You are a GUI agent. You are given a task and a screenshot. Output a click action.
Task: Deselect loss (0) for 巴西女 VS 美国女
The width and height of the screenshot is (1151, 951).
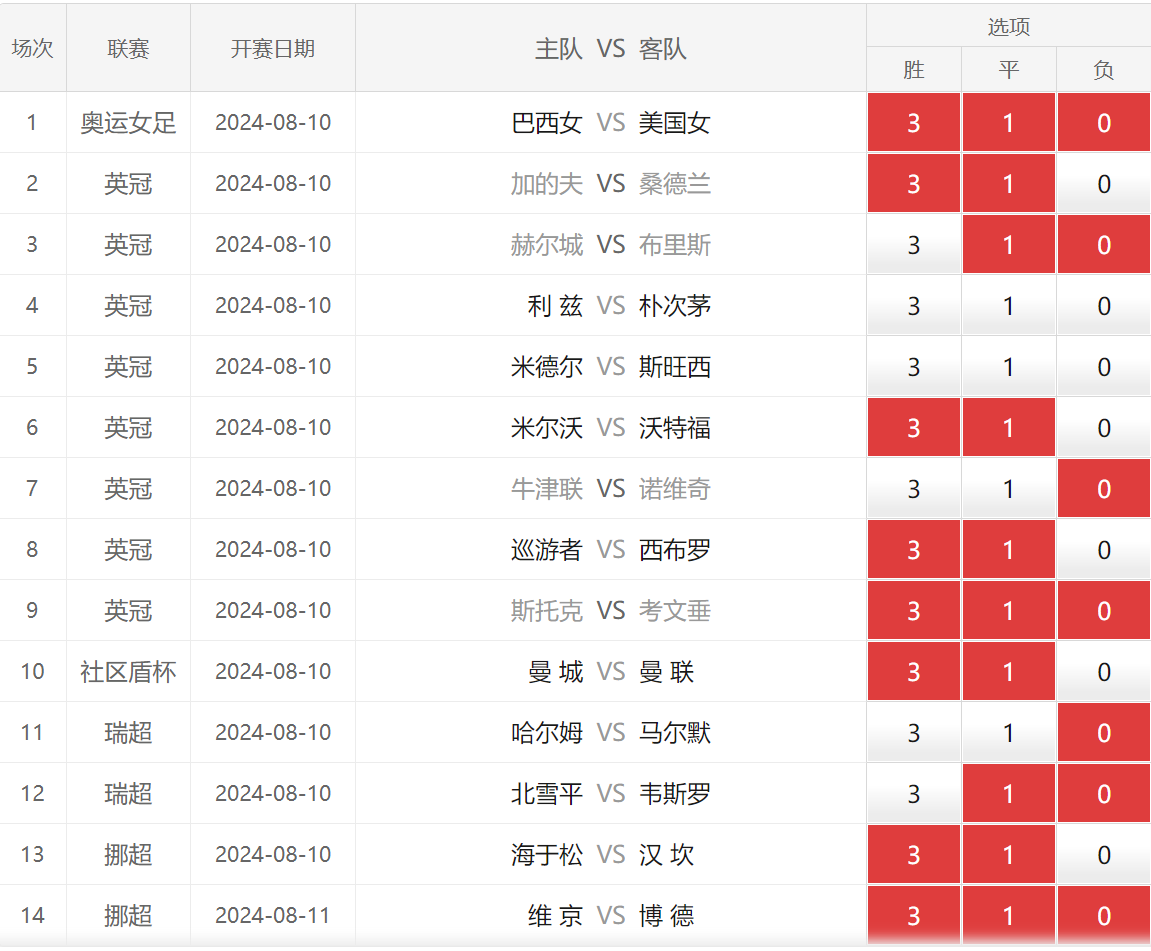point(1104,122)
